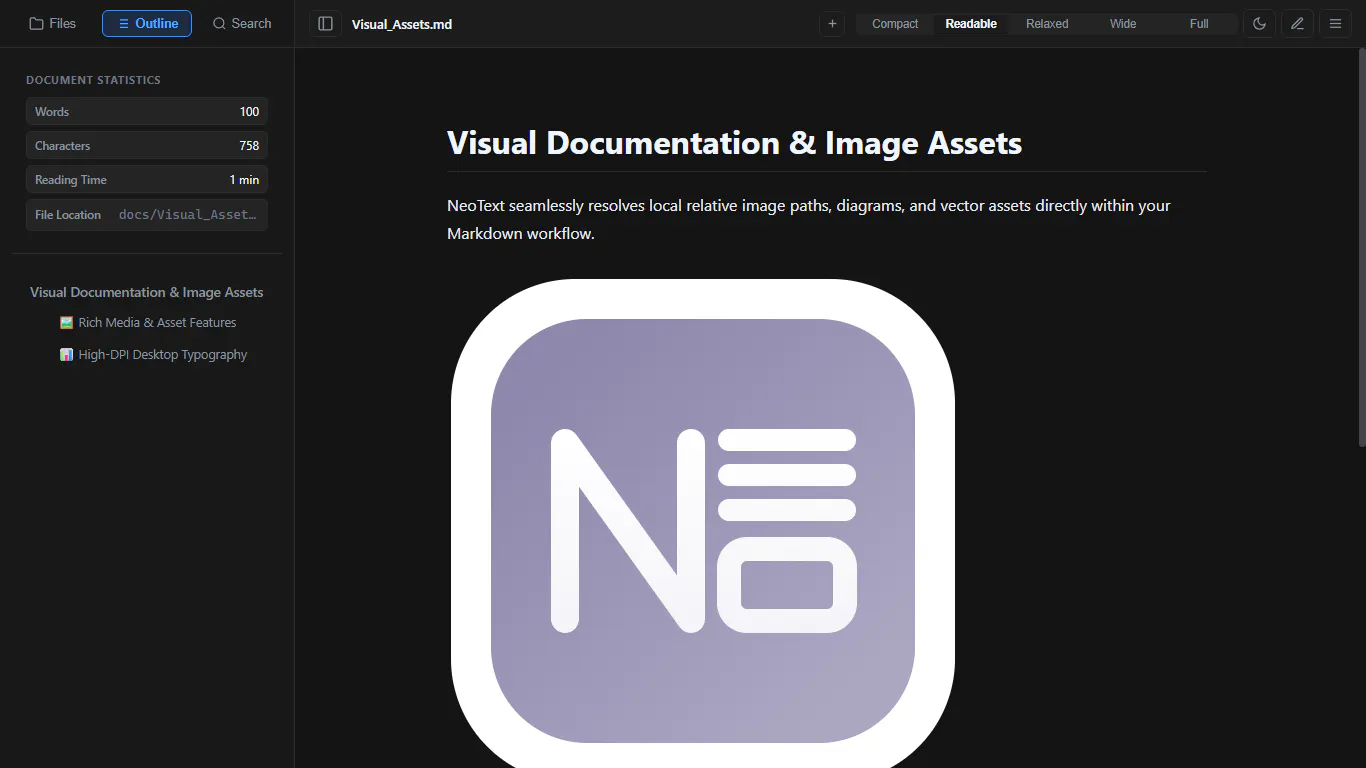
Task: Click the DOCUMENT STATISTICS section label
Action: click(93, 80)
